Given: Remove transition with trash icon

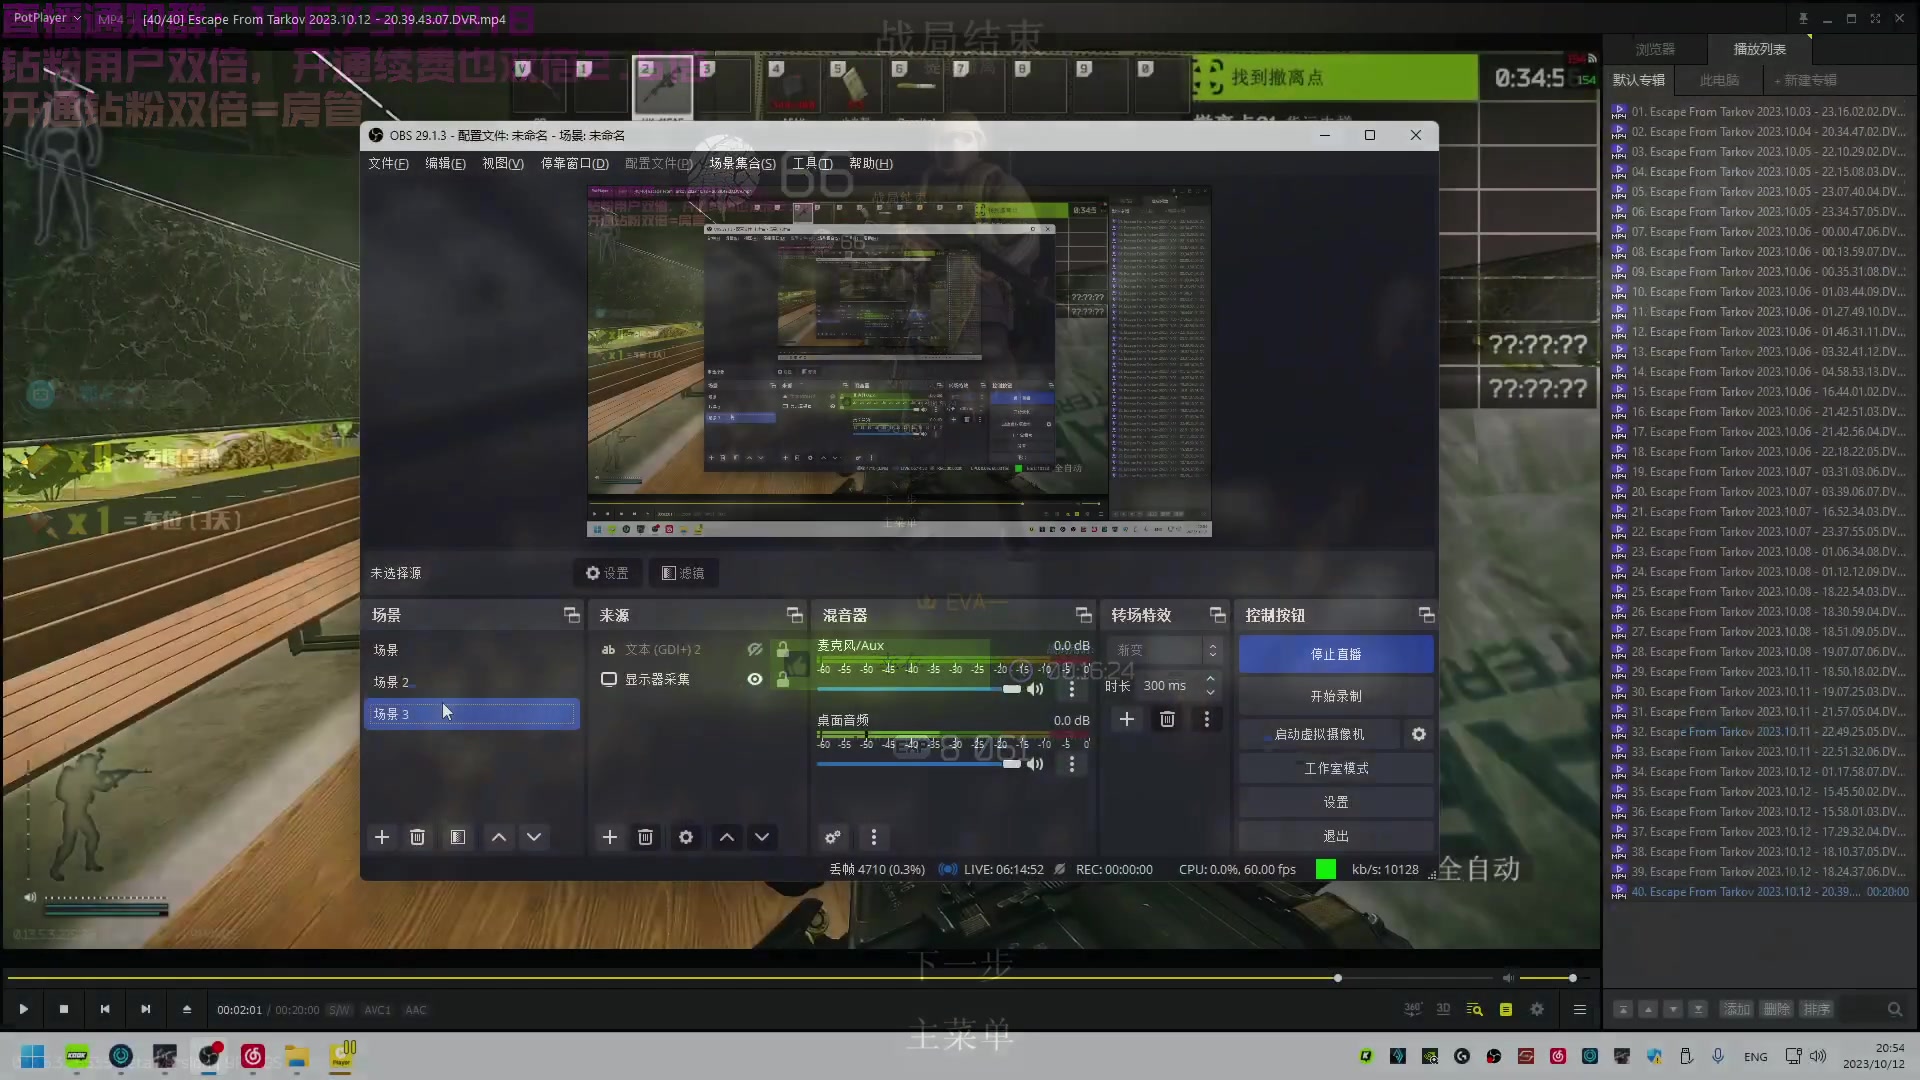Looking at the screenshot, I should [1167, 719].
